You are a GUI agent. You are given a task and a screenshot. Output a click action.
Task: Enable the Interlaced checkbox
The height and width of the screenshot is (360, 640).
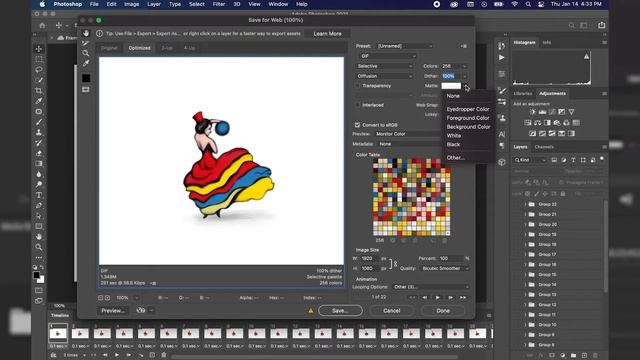pyautogui.click(x=358, y=105)
